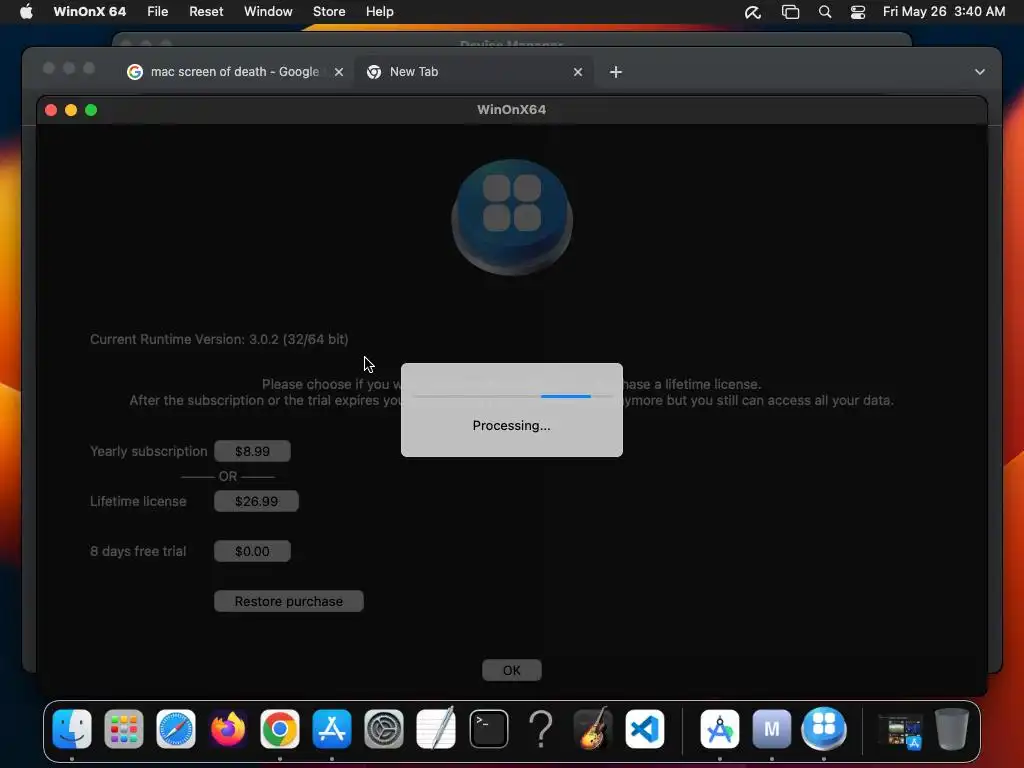Open System Settings gear in dock
Image resolution: width=1024 pixels, height=768 pixels.
coord(384,729)
